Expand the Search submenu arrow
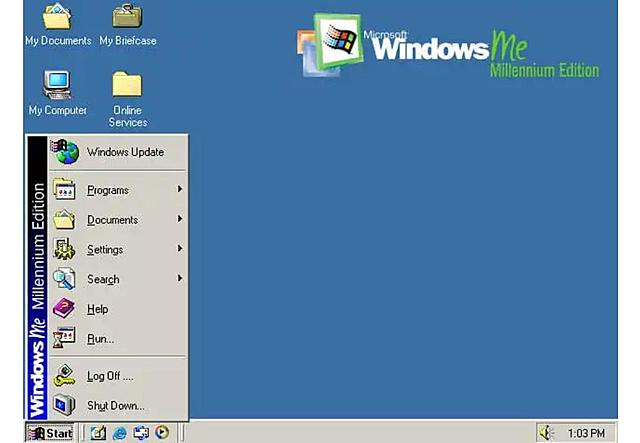This screenshot has width=640, height=443. (x=180, y=278)
